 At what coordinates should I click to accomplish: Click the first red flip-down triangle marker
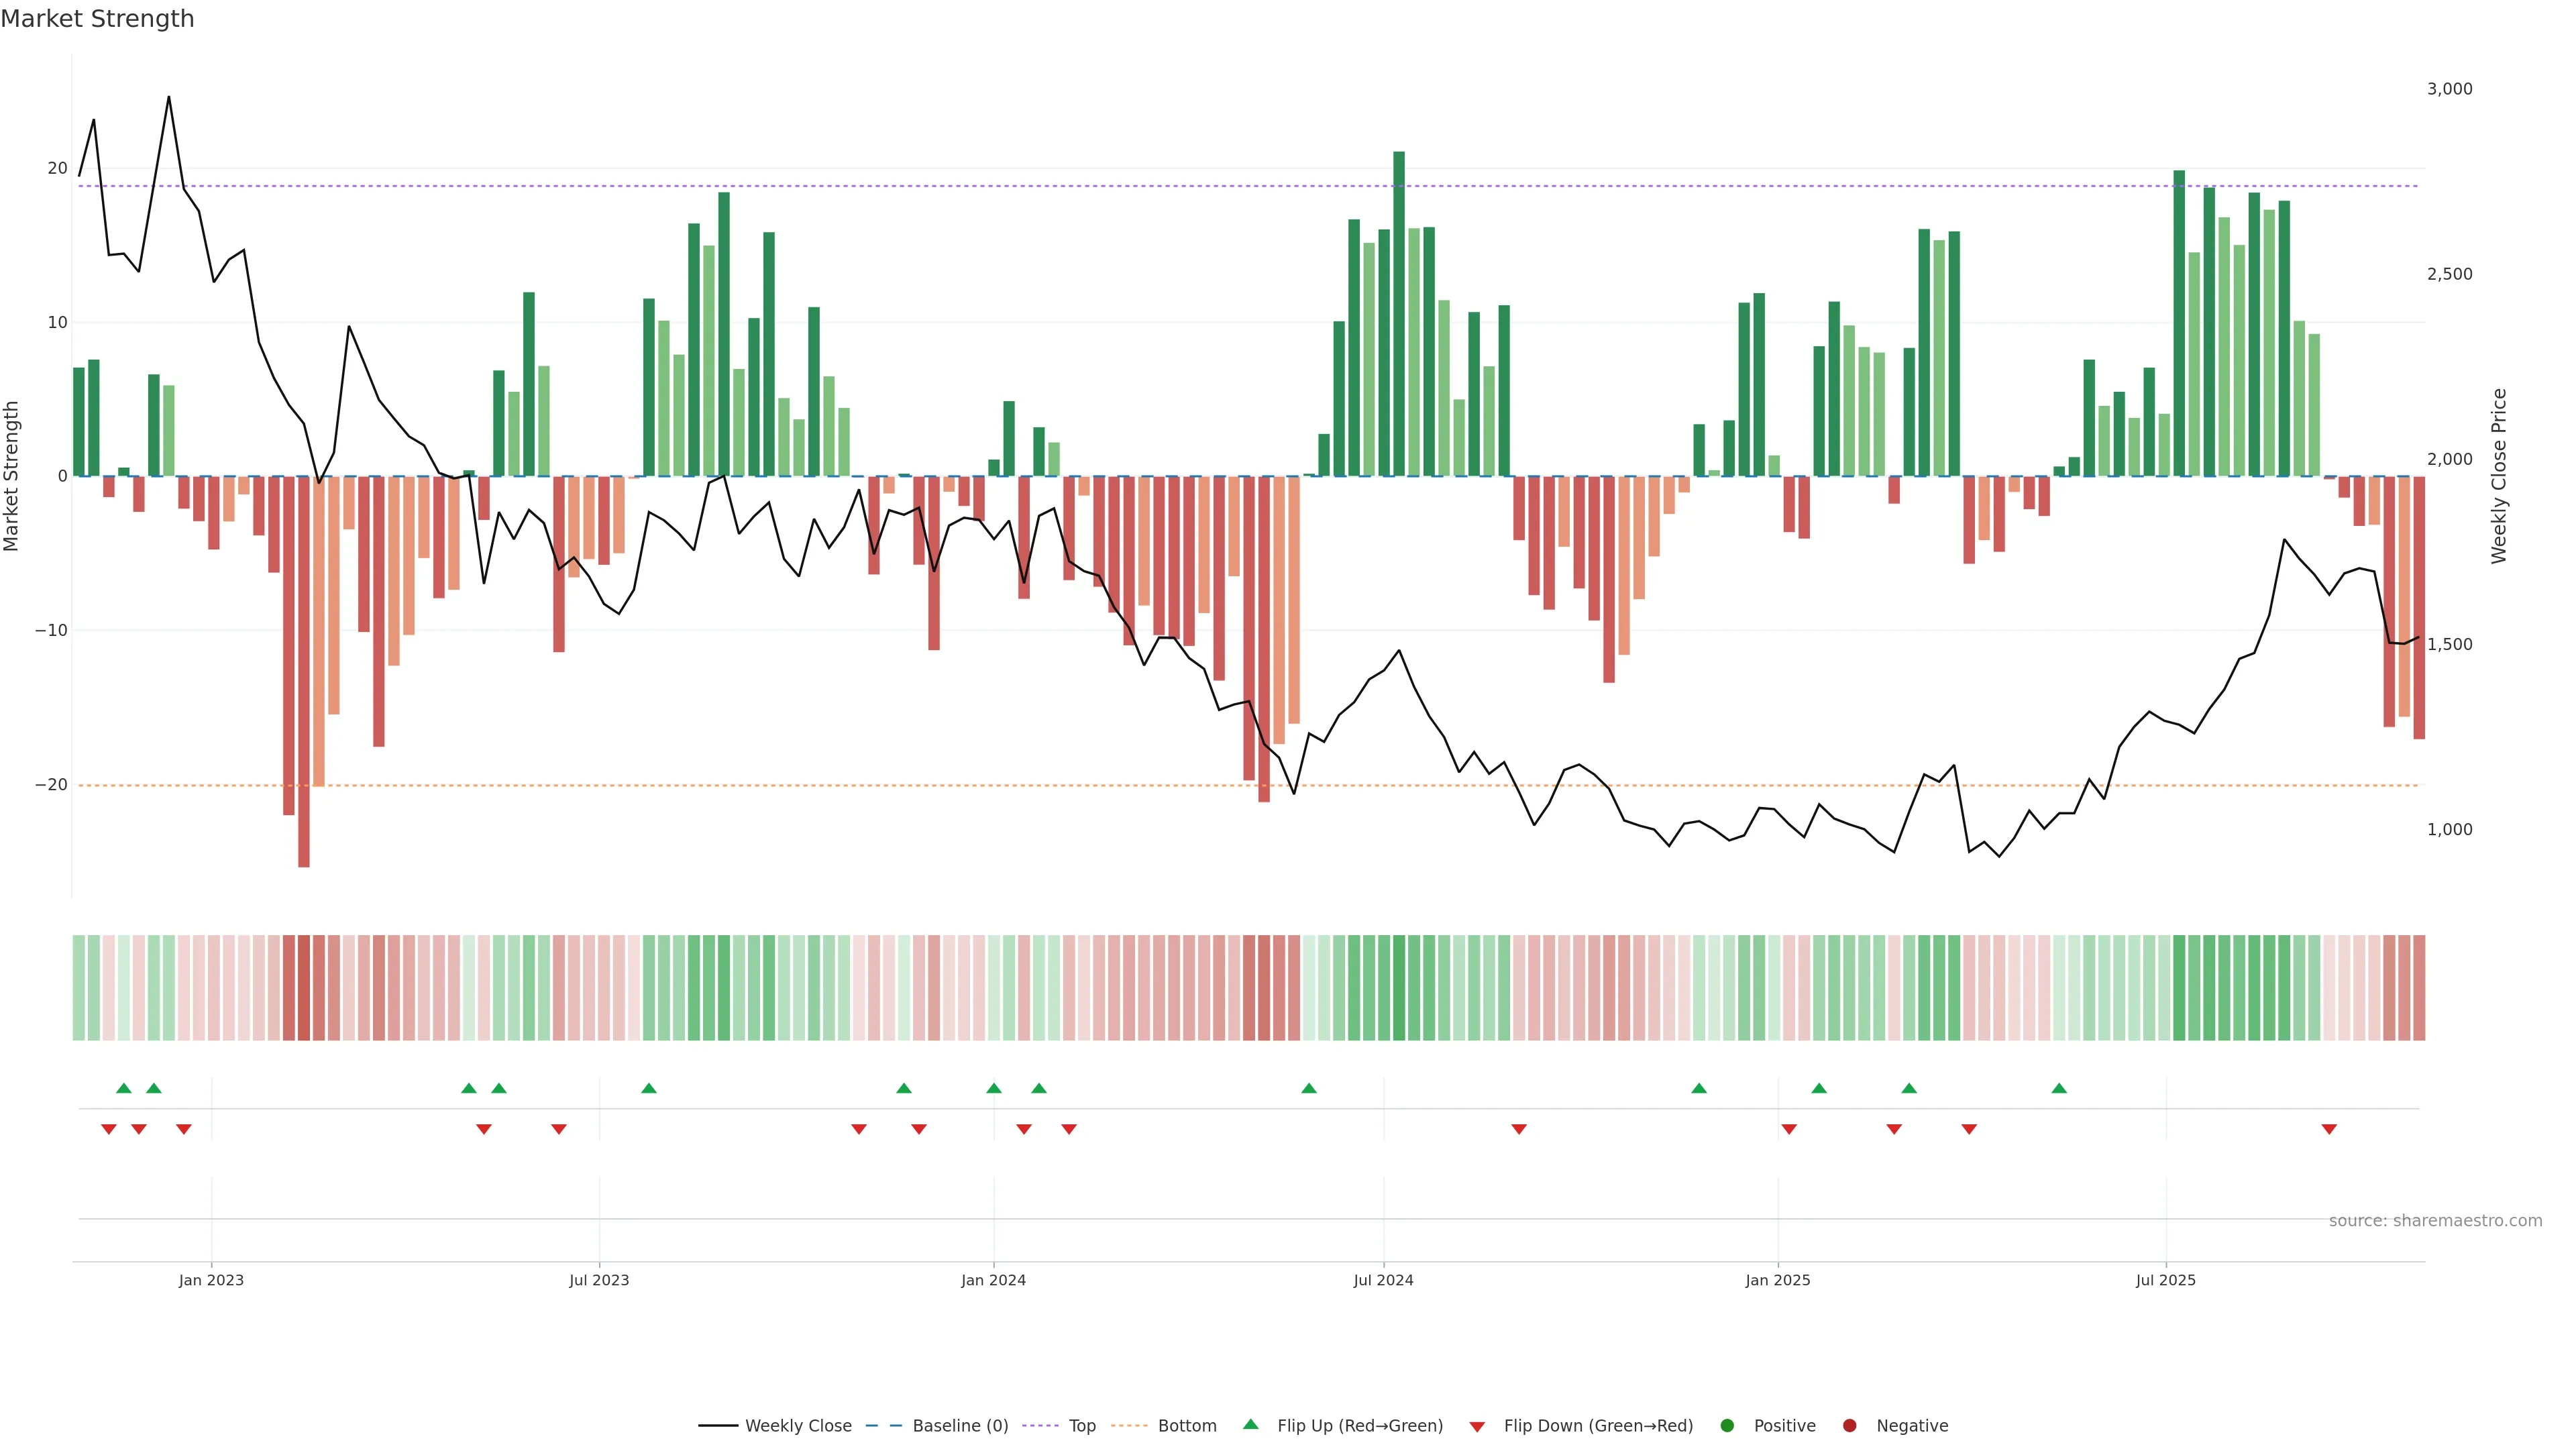coord(109,1129)
